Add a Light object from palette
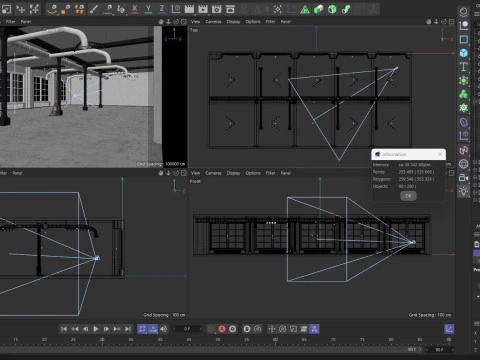This screenshot has width=480, height=360. pos(463,191)
